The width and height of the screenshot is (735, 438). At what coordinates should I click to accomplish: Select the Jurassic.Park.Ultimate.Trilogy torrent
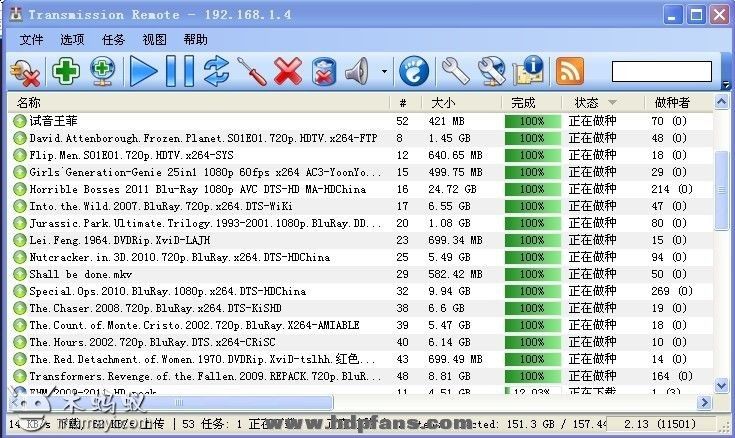[x=361, y=223]
